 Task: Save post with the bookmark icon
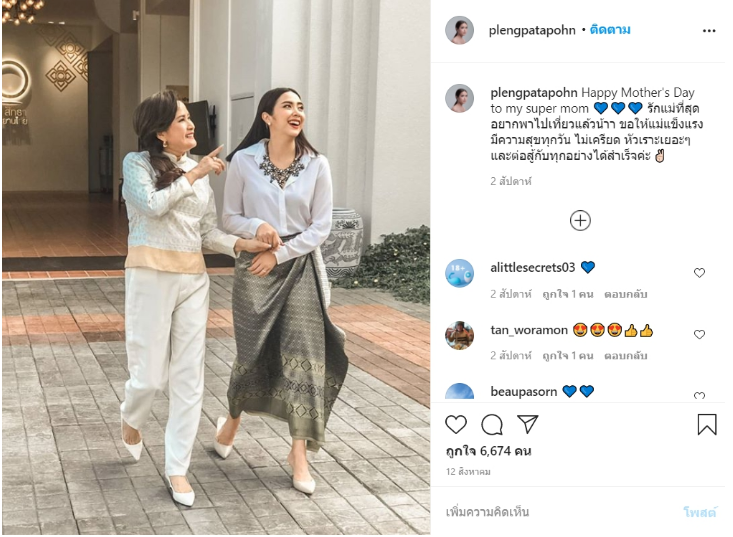coord(707,424)
